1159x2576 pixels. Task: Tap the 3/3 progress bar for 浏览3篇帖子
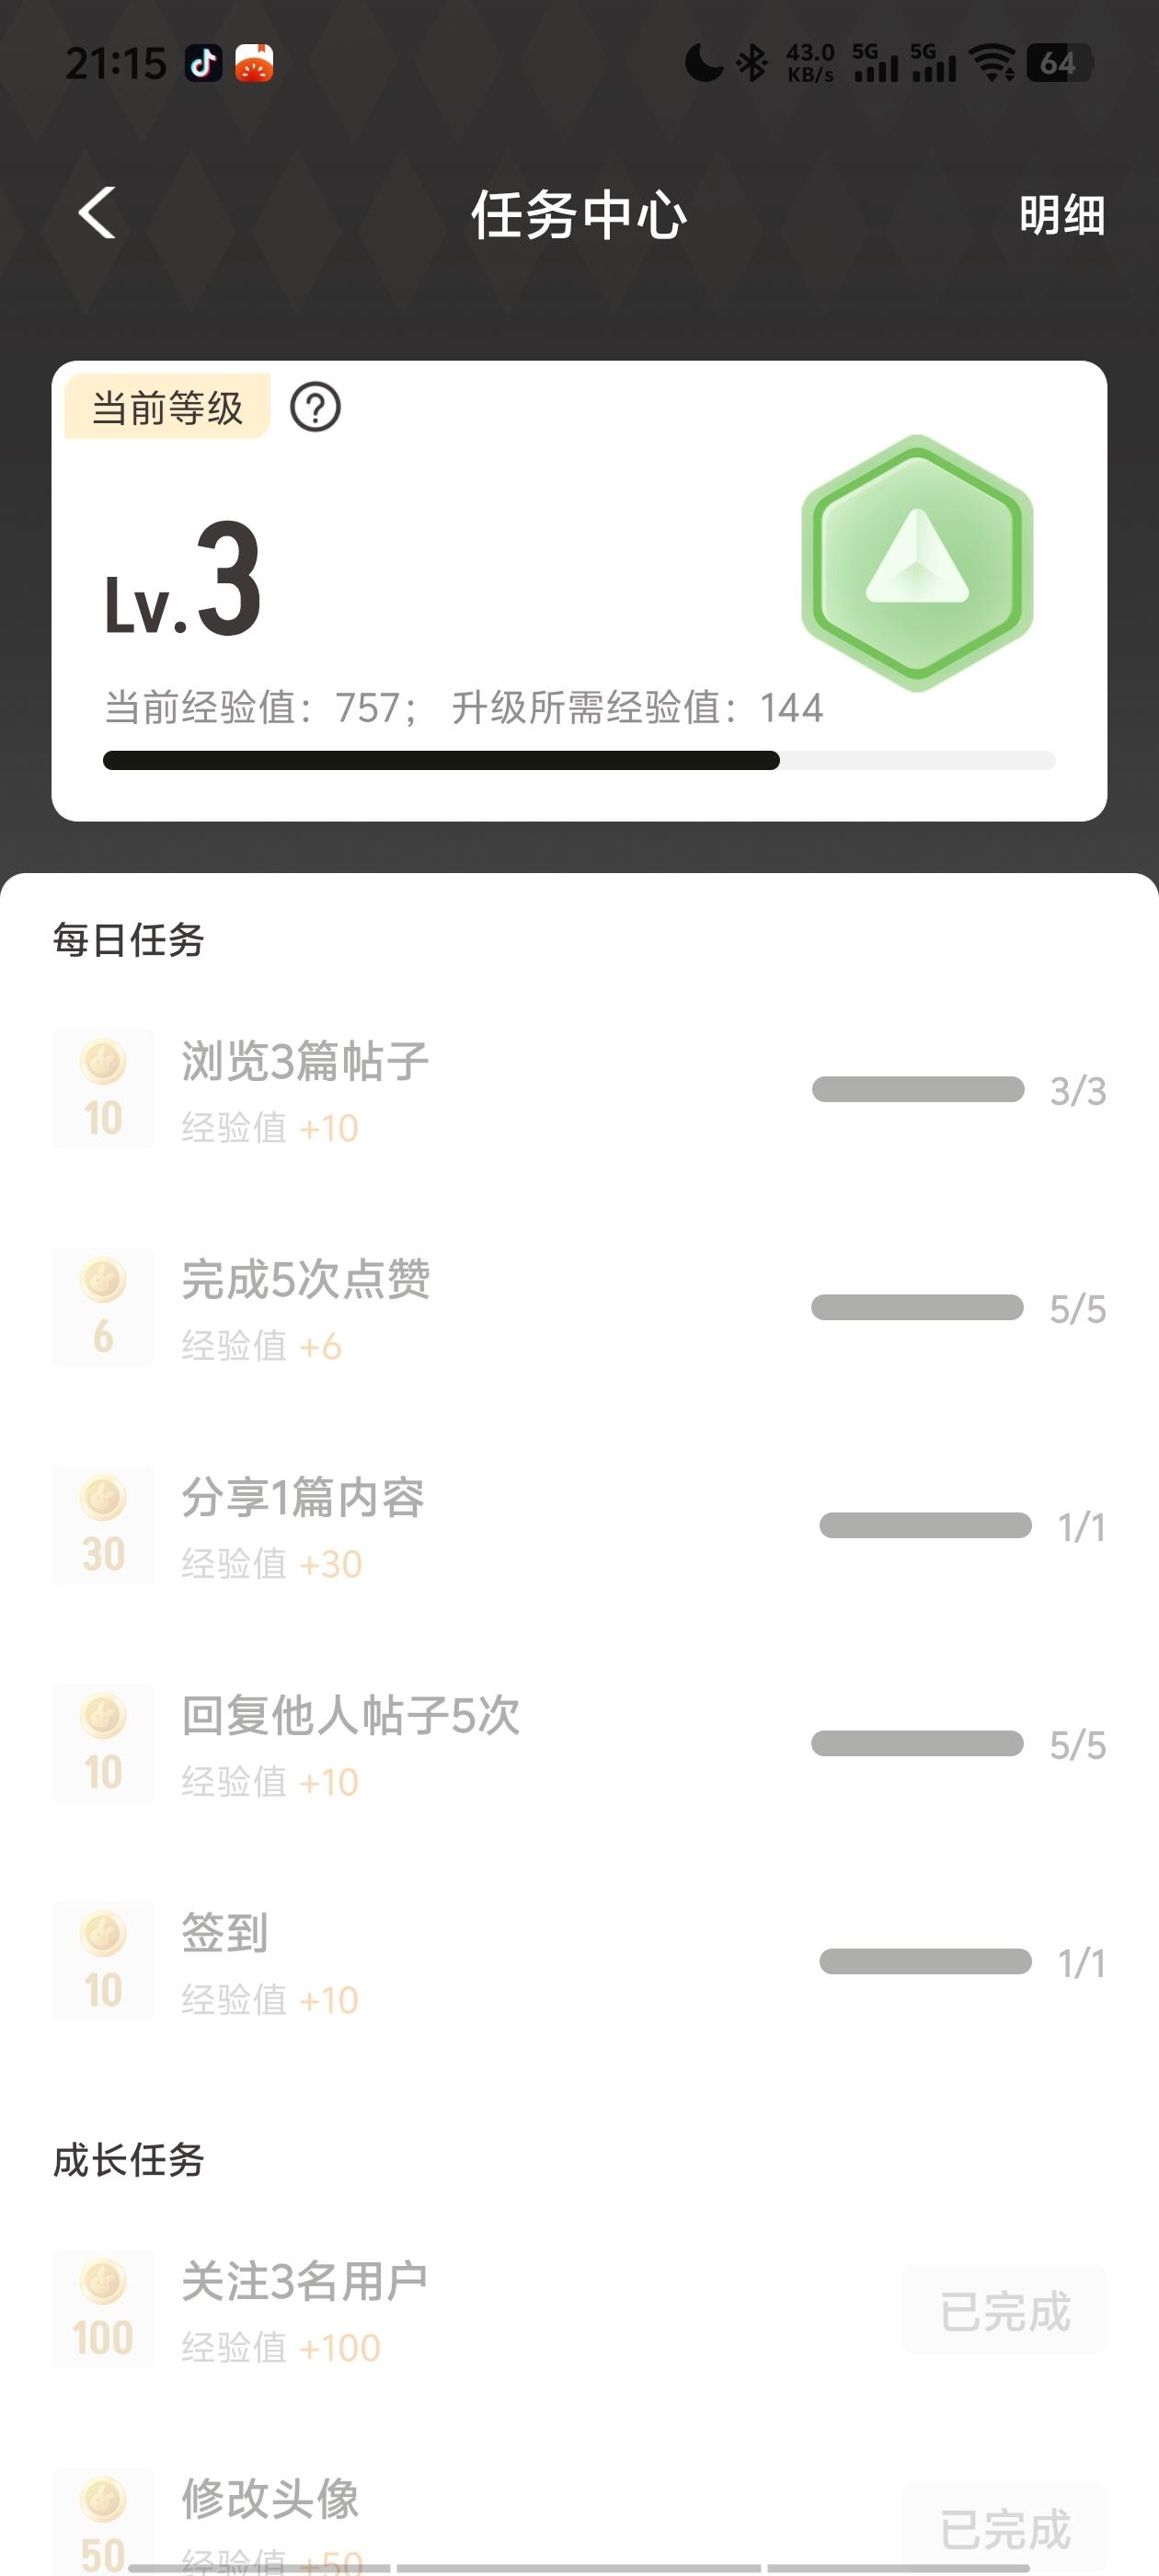pyautogui.click(x=918, y=1089)
